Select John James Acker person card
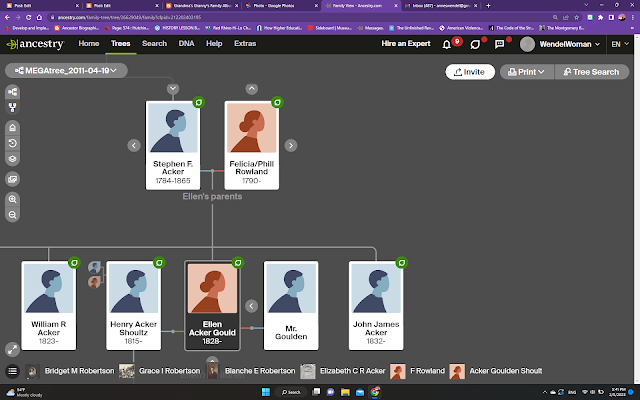The image size is (640, 400). pos(376,306)
